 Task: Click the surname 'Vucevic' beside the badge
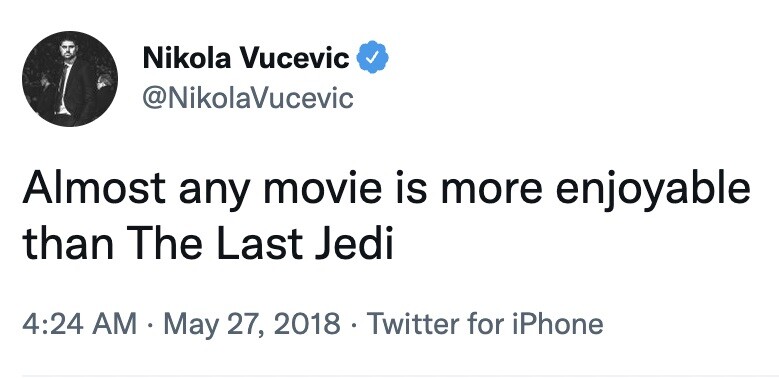click(295, 59)
